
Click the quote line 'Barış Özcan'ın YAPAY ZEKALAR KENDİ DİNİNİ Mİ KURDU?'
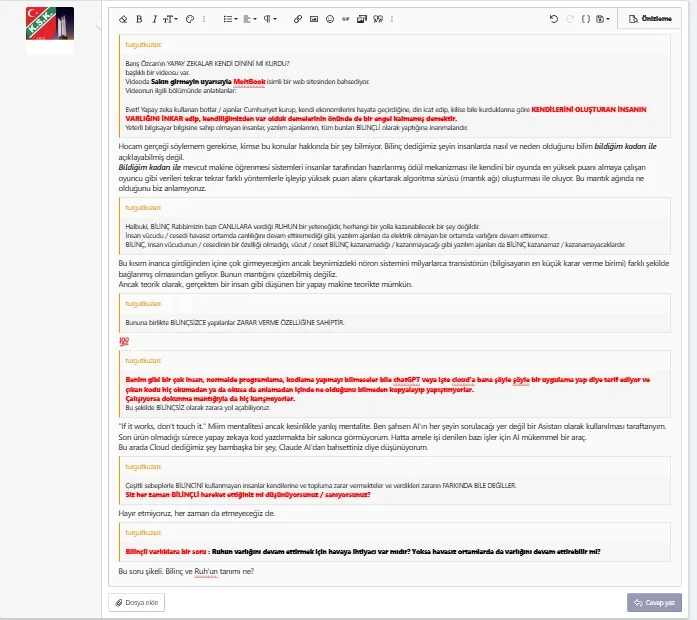[207, 64]
